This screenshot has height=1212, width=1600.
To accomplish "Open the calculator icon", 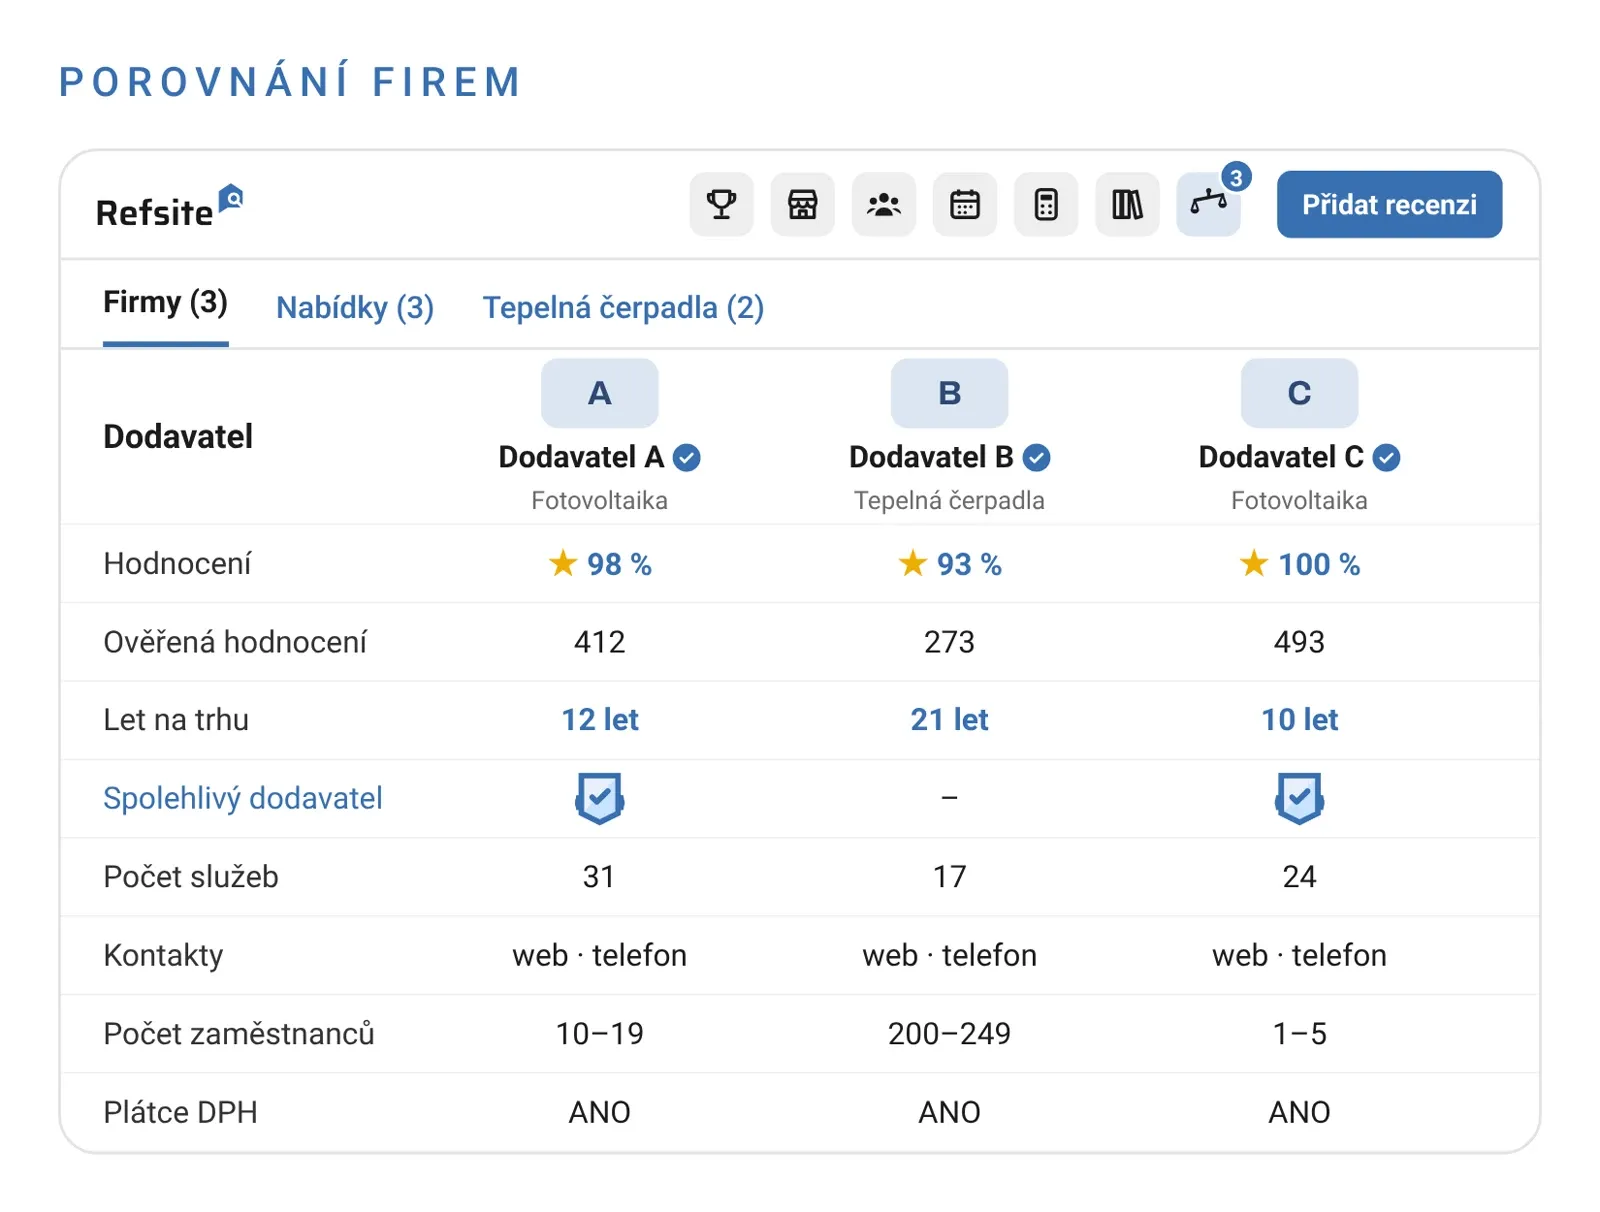I will pos(1046,204).
